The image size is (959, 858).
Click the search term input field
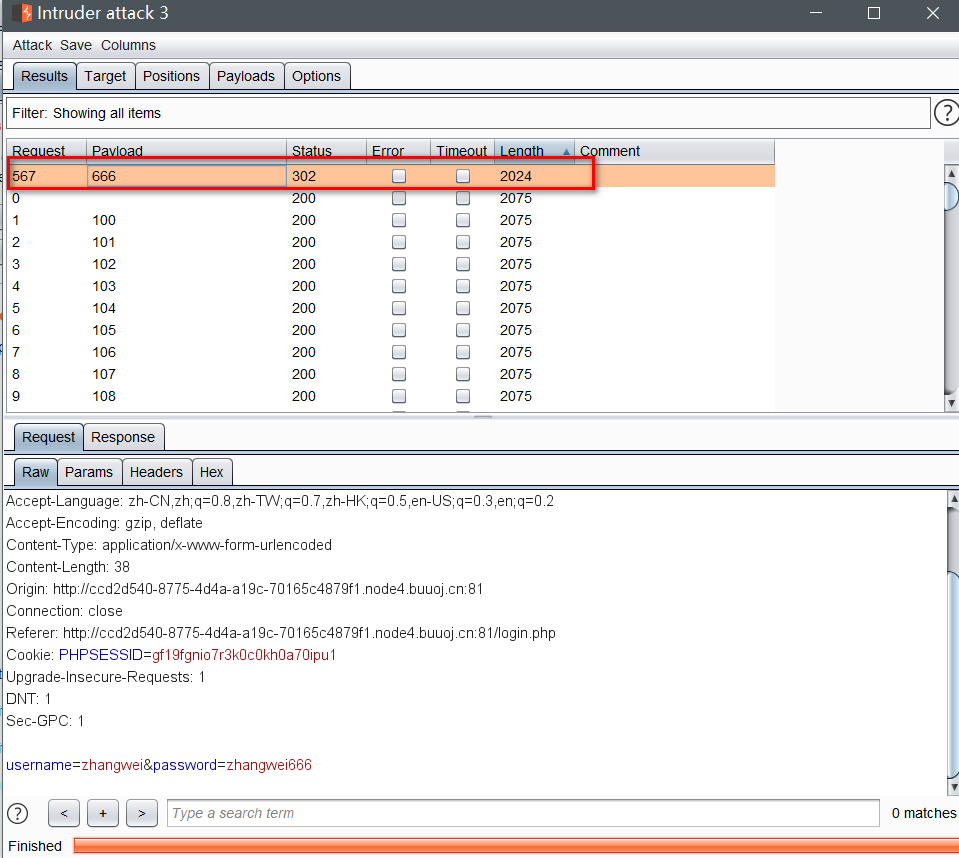pos(522,813)
